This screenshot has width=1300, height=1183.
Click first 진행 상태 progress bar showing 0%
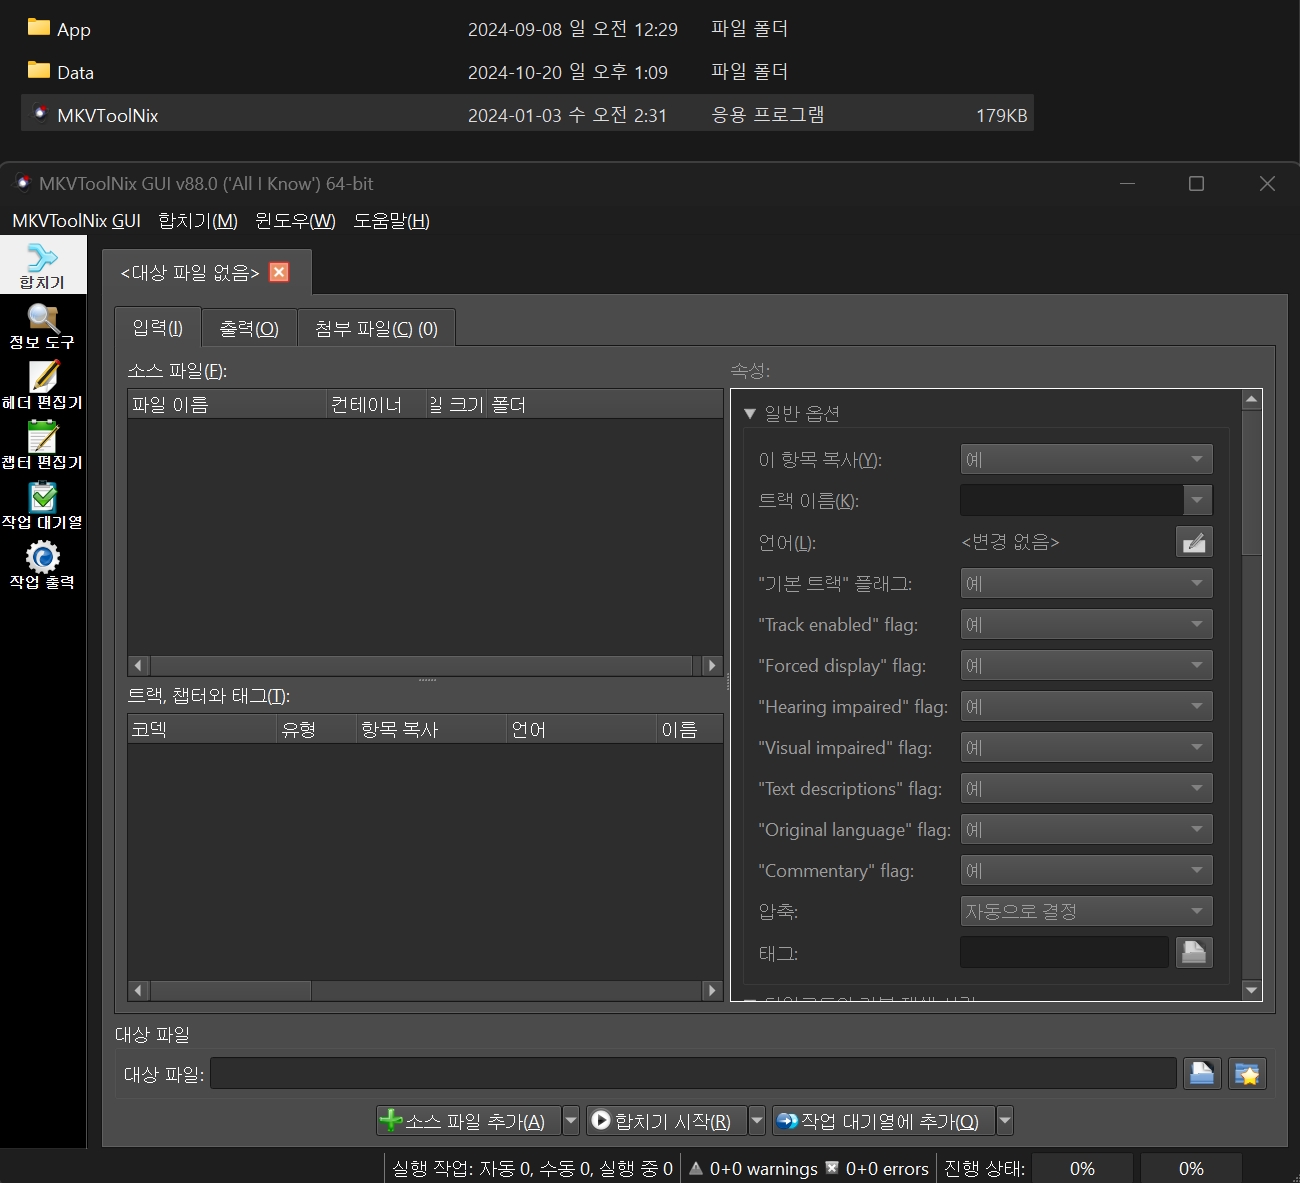point(1082,1168)
